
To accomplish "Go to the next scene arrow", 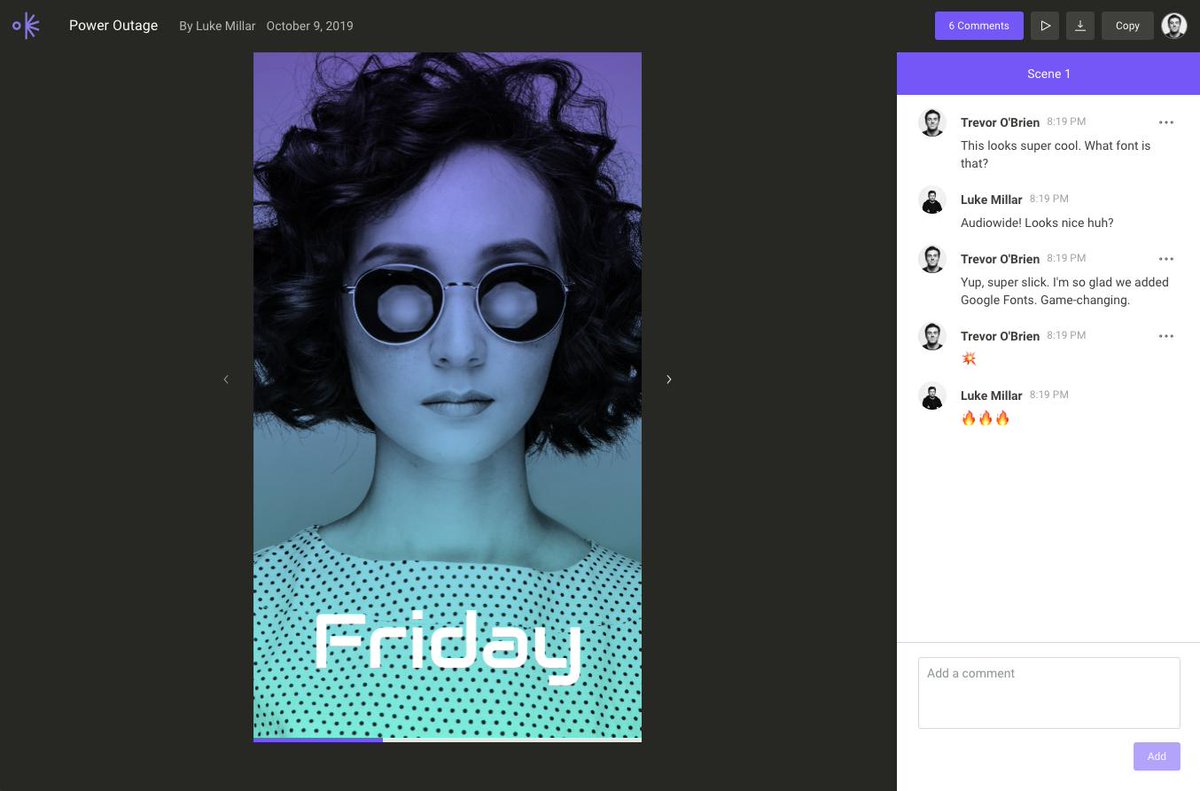I will click(x=669, y=379).
